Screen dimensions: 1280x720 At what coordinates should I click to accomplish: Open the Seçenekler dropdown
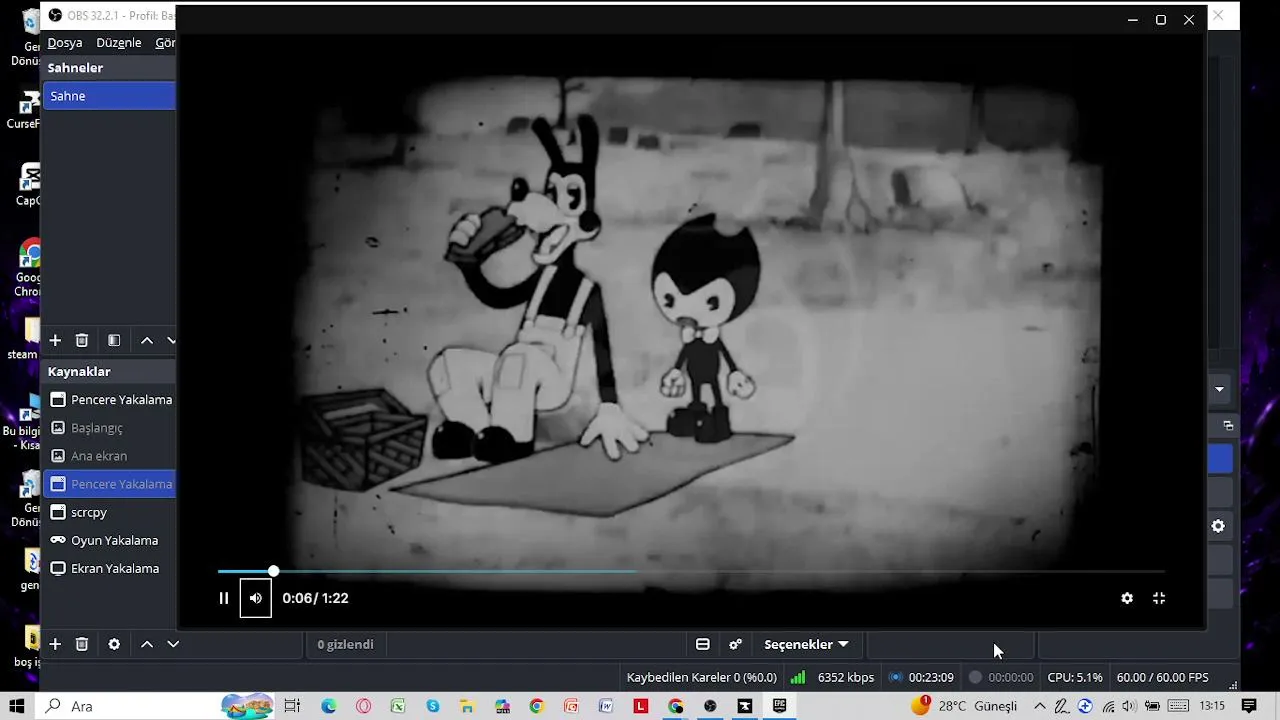click(x=806, y=645)
